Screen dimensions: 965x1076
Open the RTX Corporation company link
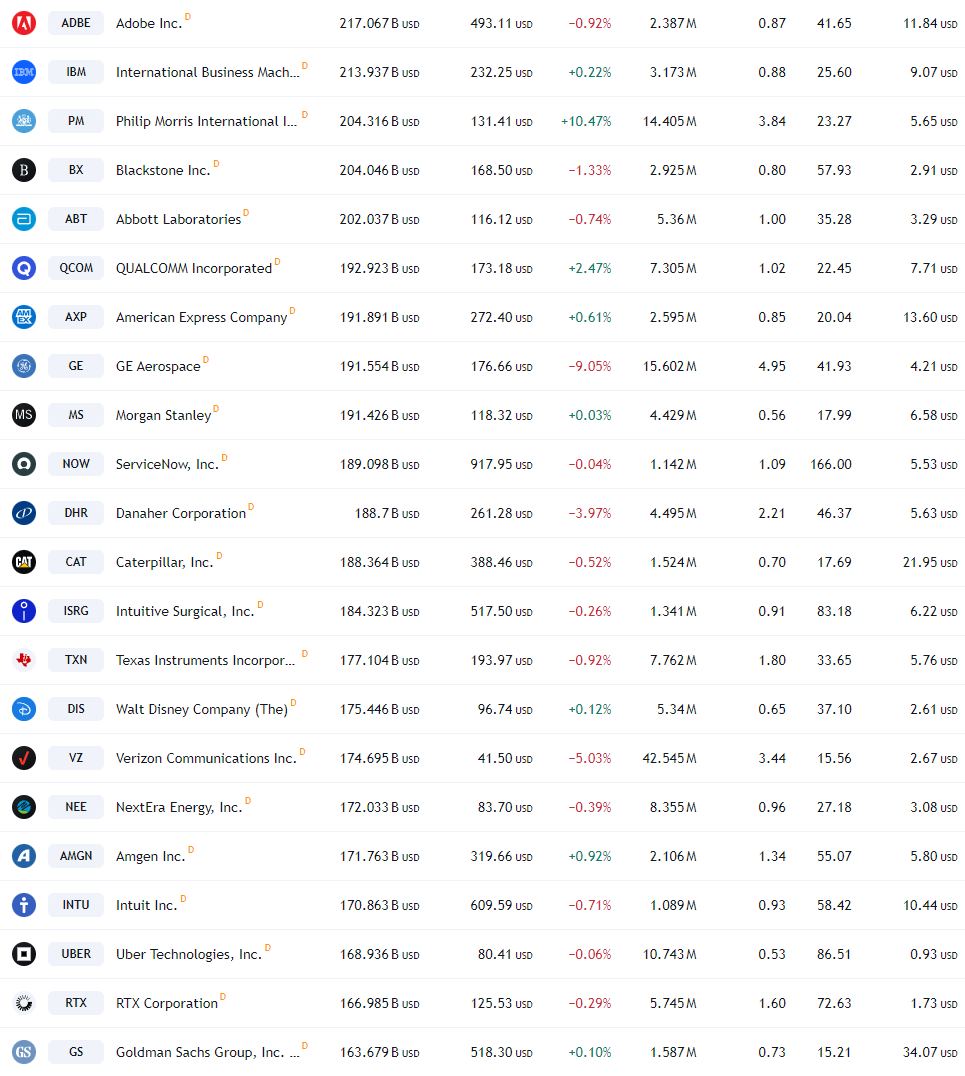pos(167,1003)
